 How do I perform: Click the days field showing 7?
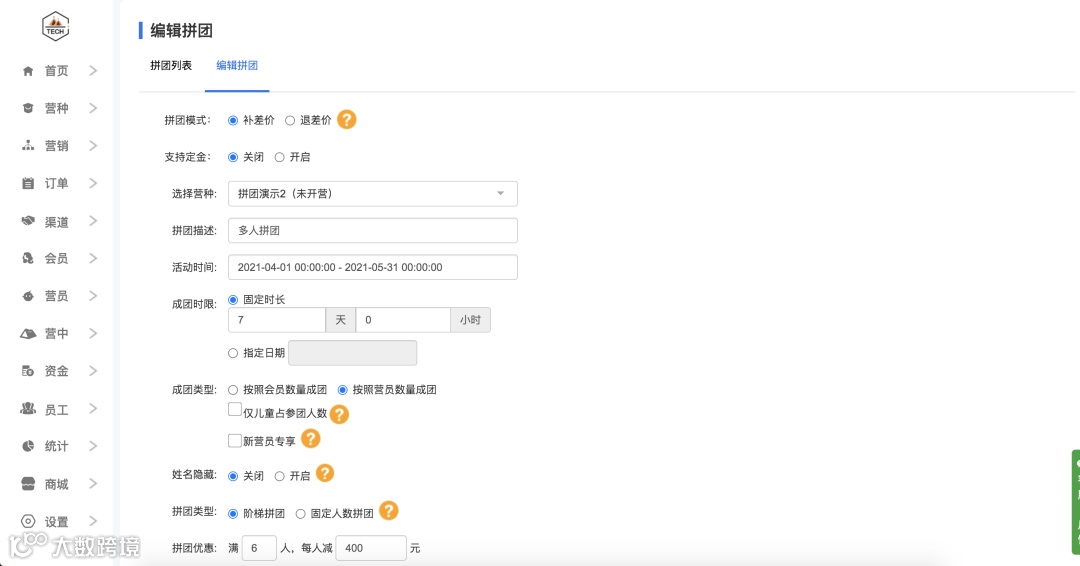(277, 320)
